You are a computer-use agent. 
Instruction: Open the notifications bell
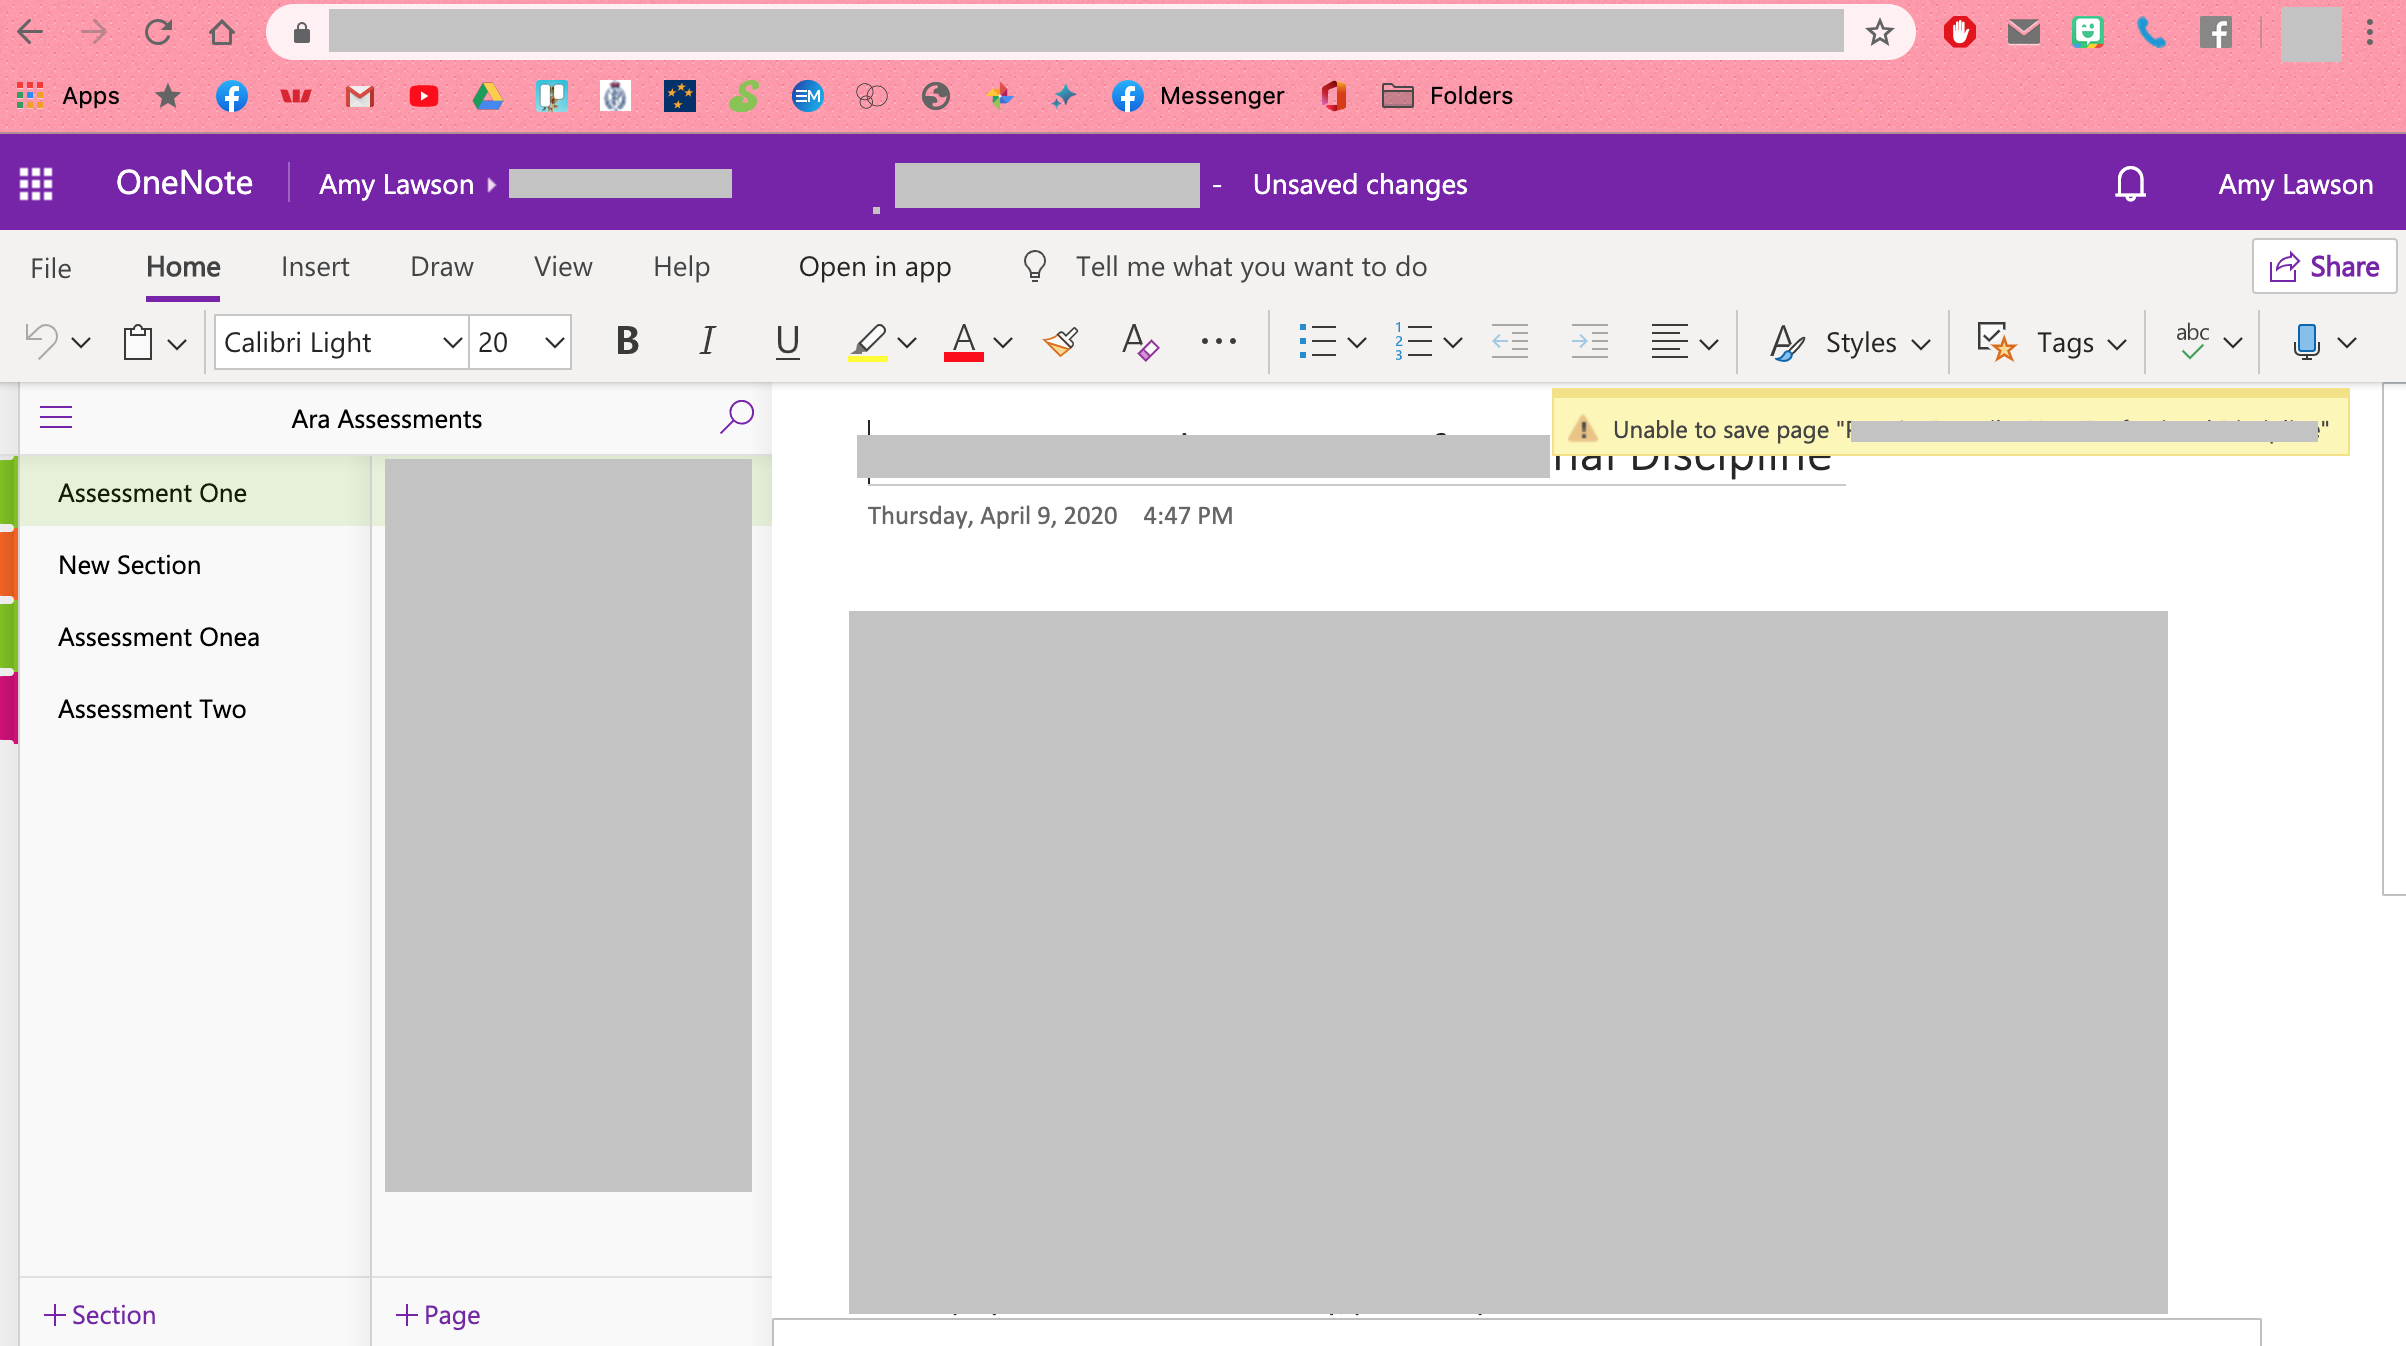point(2130,184)
